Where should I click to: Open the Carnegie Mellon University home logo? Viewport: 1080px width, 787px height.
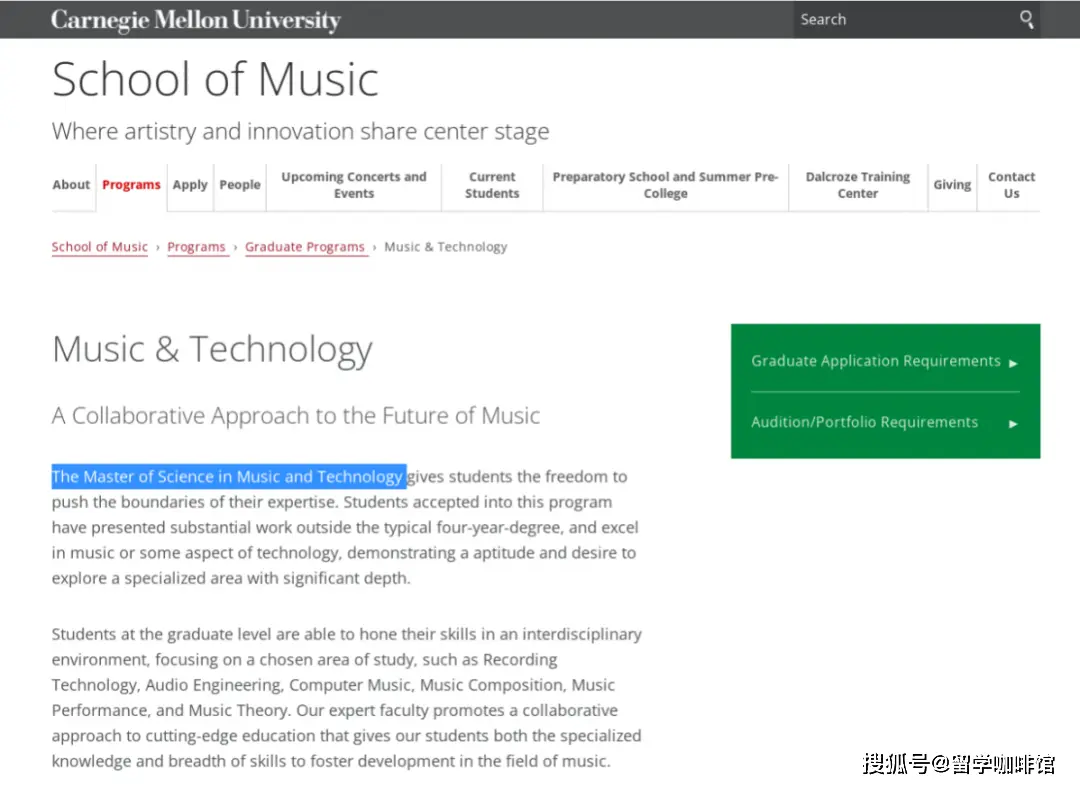196,20
